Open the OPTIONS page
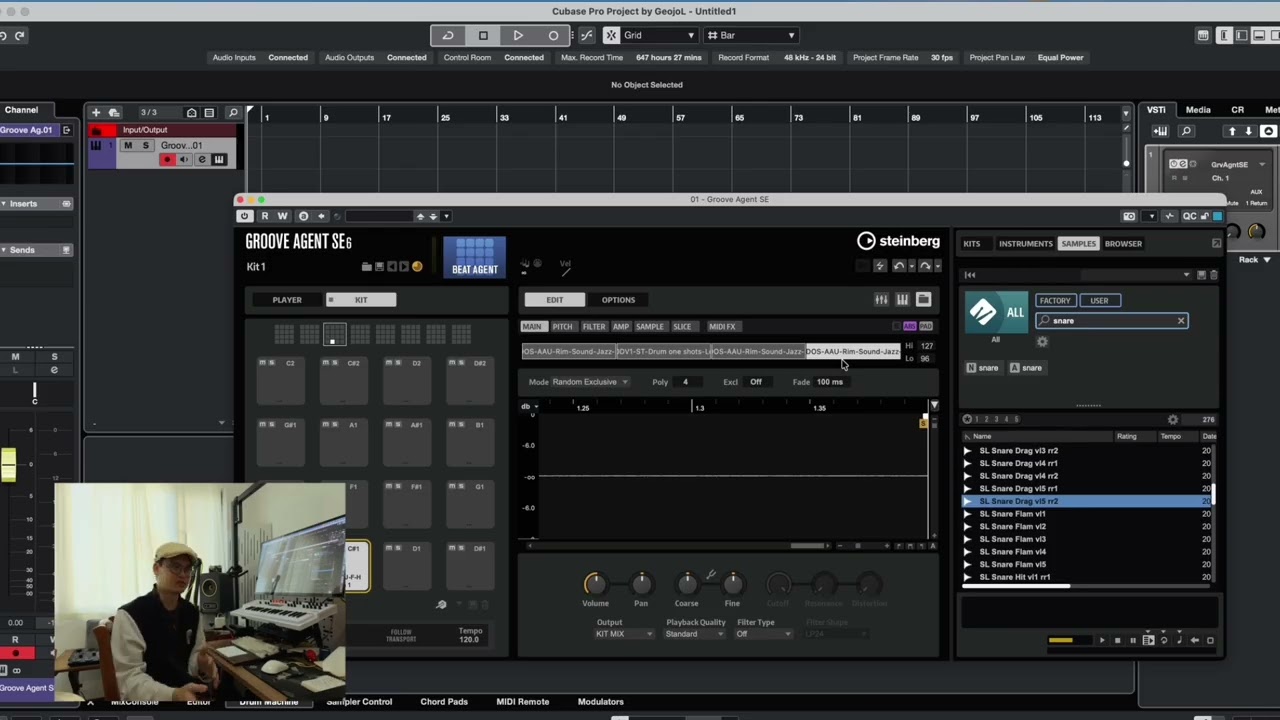 [x=618, y=300]
